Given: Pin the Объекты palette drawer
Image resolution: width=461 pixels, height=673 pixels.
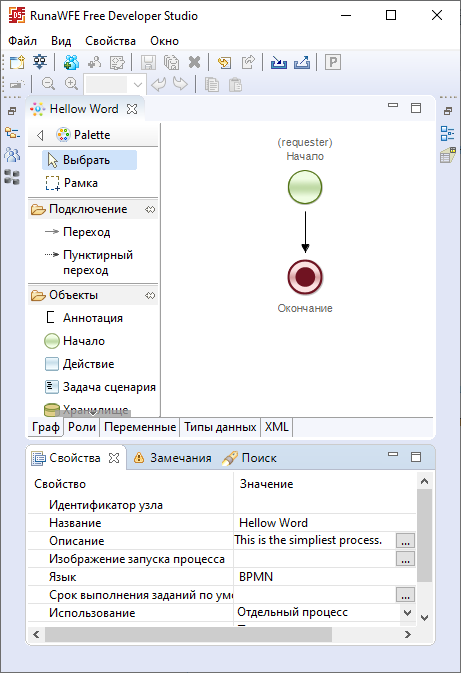Looking at the screenshot, I should [150, 295].
